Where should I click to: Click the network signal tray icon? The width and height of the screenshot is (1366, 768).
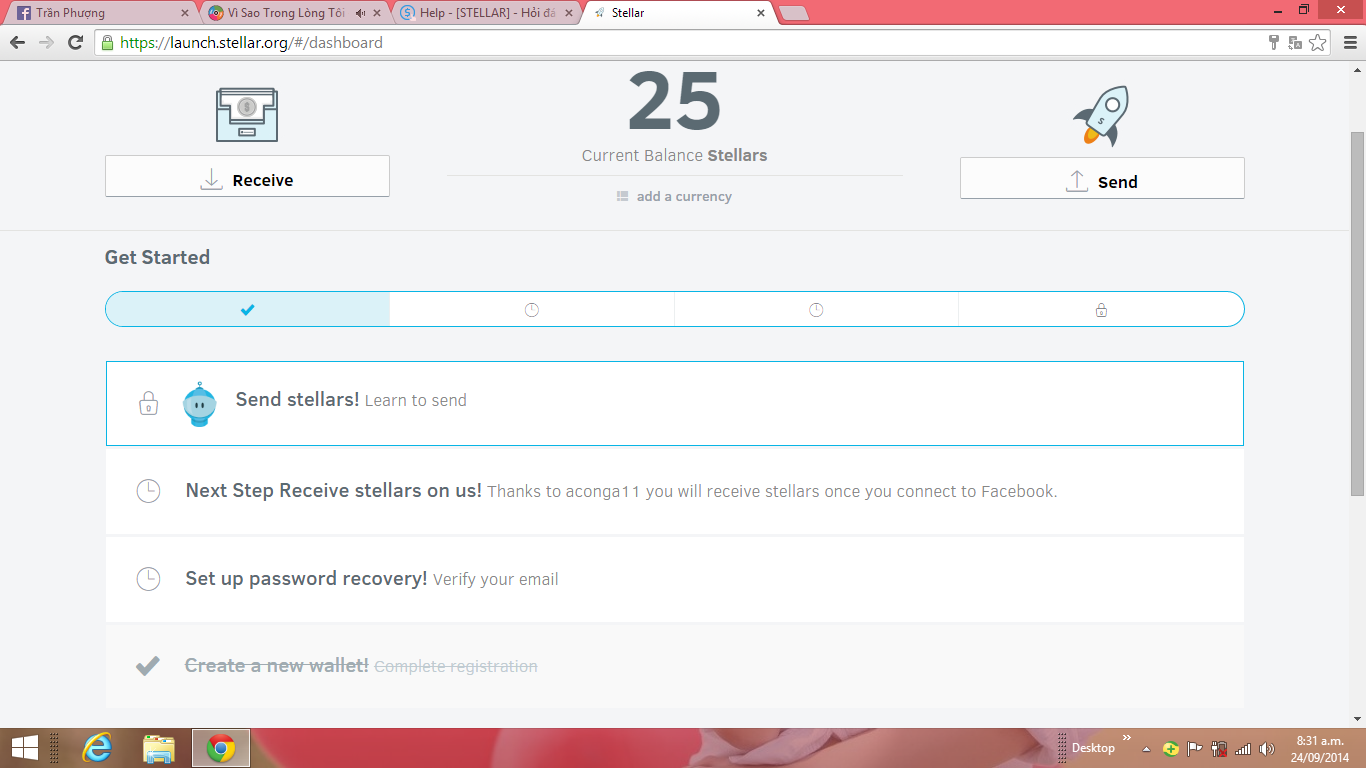click(x=1243, y=749)
